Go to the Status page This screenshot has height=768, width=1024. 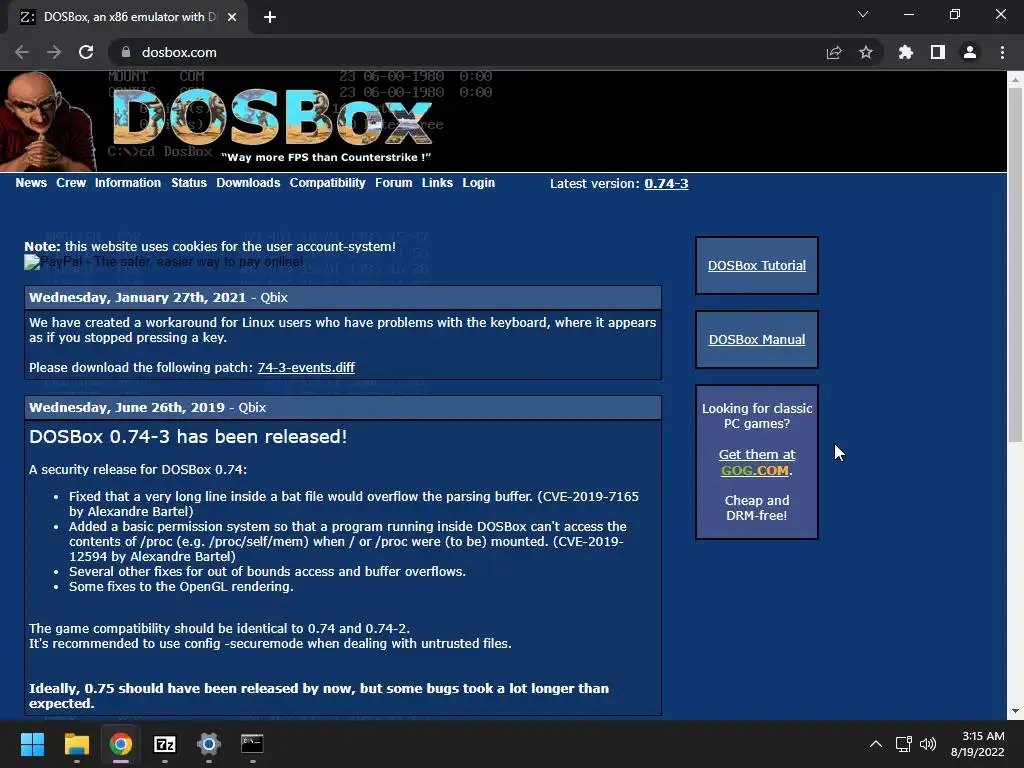pos(189,183)
